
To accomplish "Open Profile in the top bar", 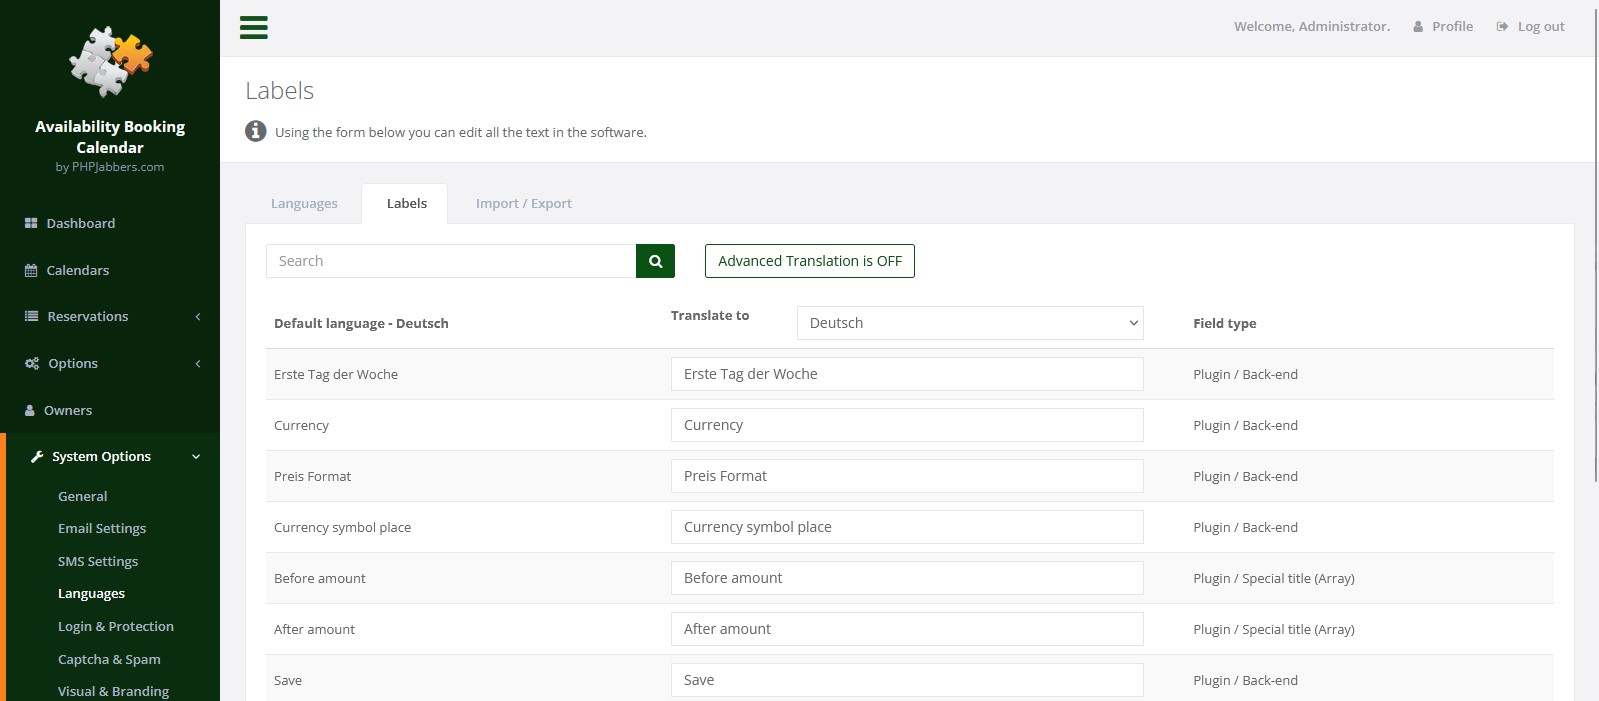I will point(1443,26).
